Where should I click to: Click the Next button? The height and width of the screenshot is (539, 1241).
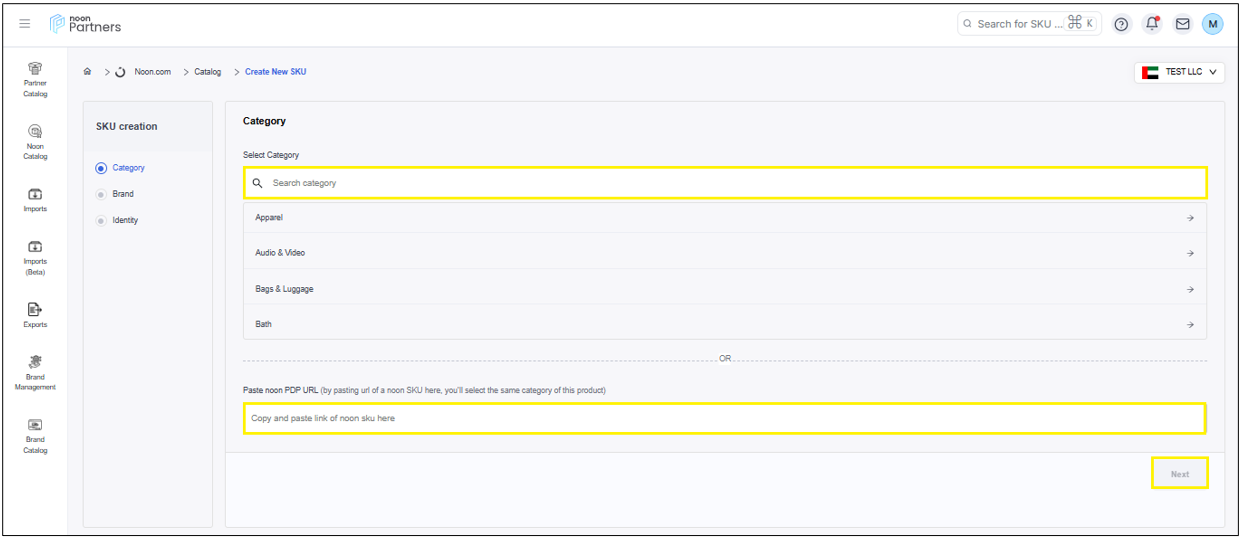tap(1180, 474)
